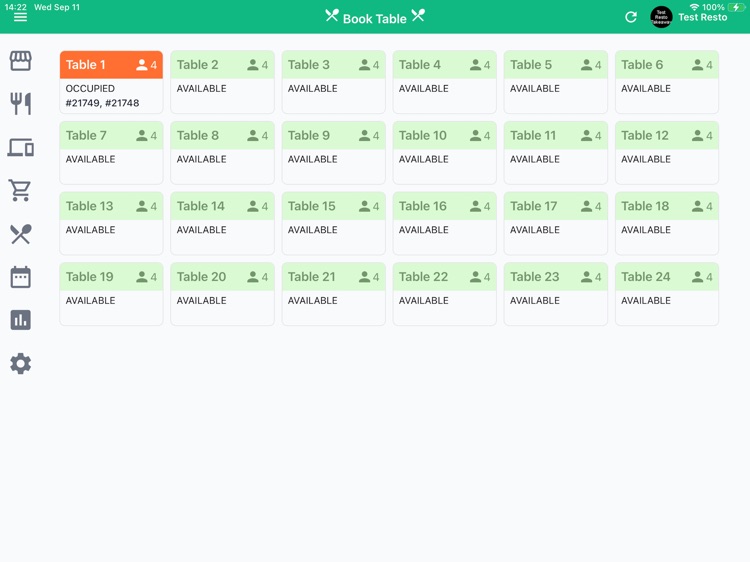Click the seat count icon on Table 6

(697, 65)
